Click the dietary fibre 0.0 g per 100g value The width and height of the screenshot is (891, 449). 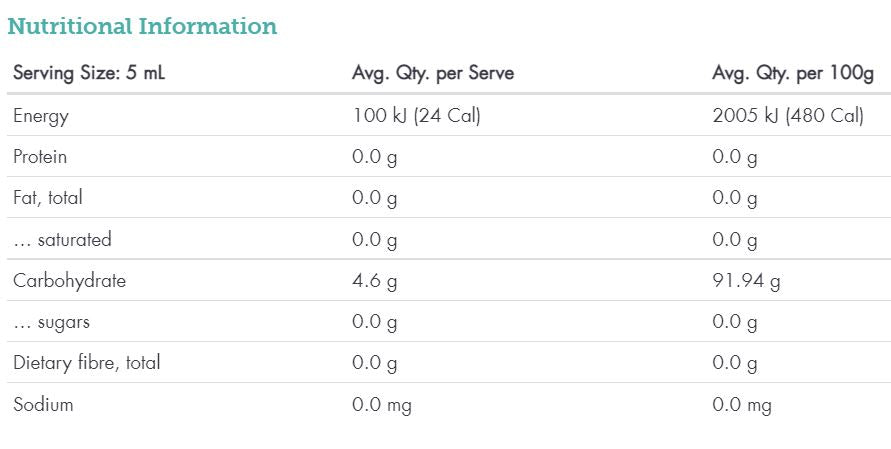(735, 363)
